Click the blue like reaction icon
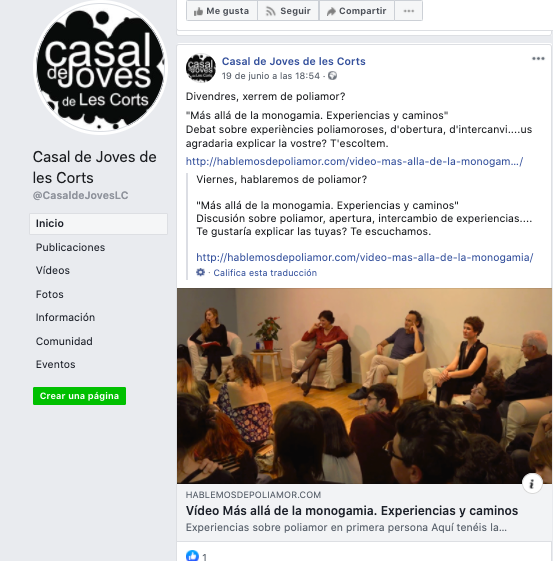Image resolution: width=553 pixels, height=561 pixels. point(192,556)
